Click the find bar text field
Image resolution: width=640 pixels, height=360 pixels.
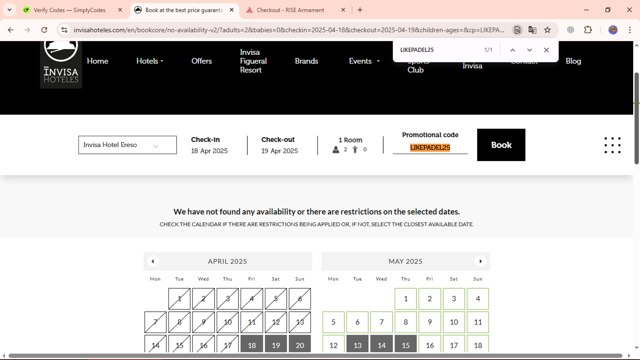coord(439,50)
